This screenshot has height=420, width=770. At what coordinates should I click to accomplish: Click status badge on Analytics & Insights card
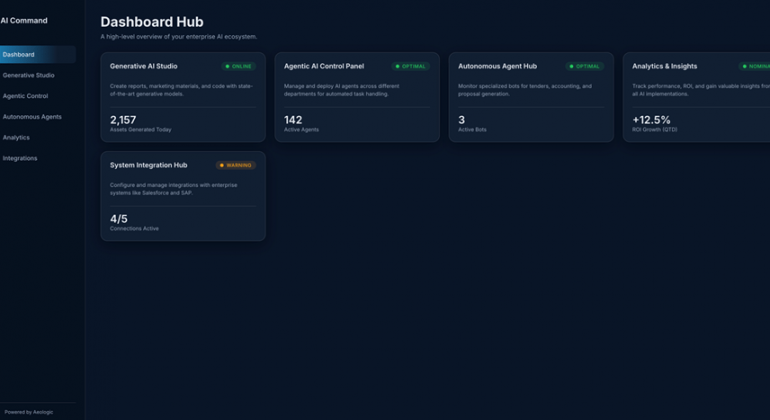click(x=755, y=66)
